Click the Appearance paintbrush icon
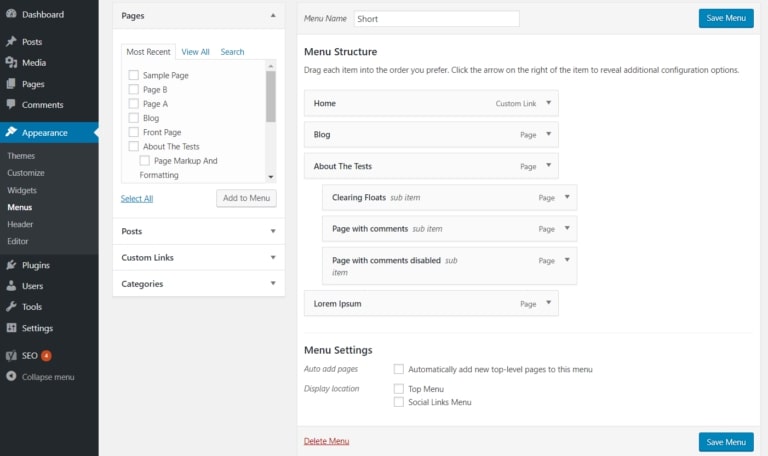The image size is (768, 456). coord(11,132)
